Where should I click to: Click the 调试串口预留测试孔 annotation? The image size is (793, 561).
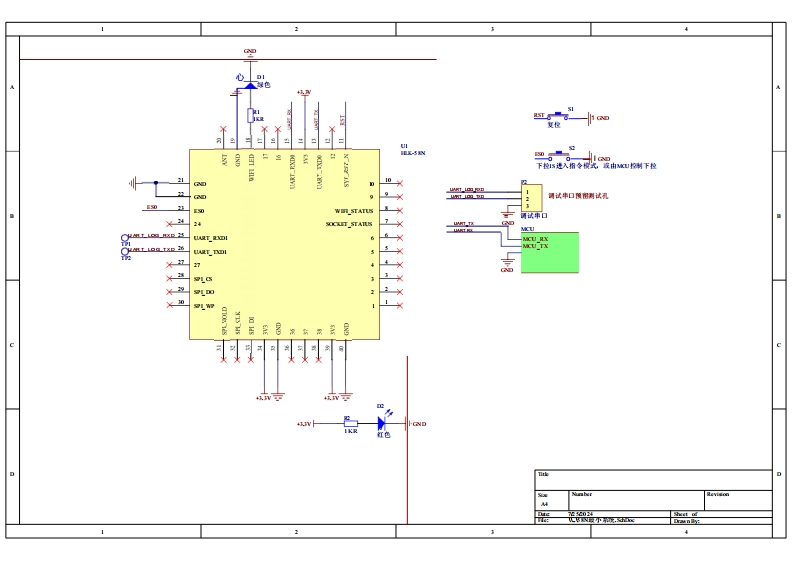[578, 196]
